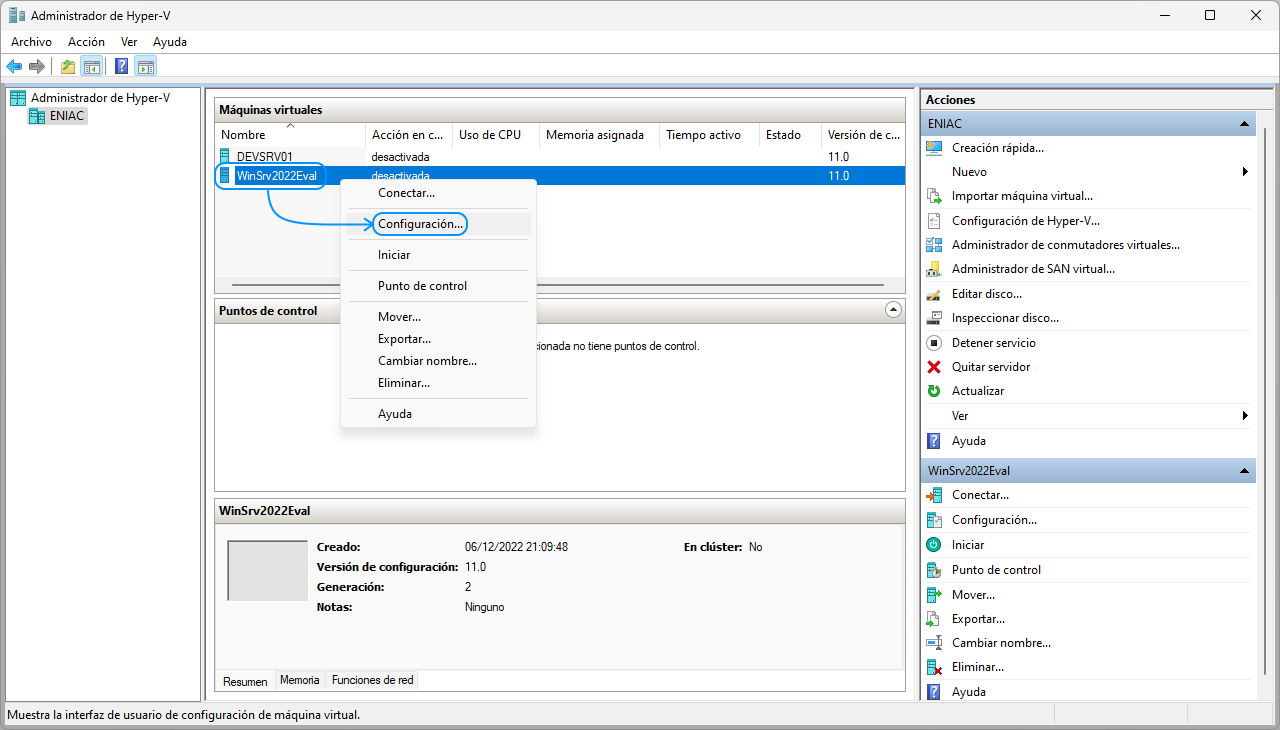Click Administrador de conmutadores virtuales icon
This screenshot has height=730, width=1280.
[934, 245]
